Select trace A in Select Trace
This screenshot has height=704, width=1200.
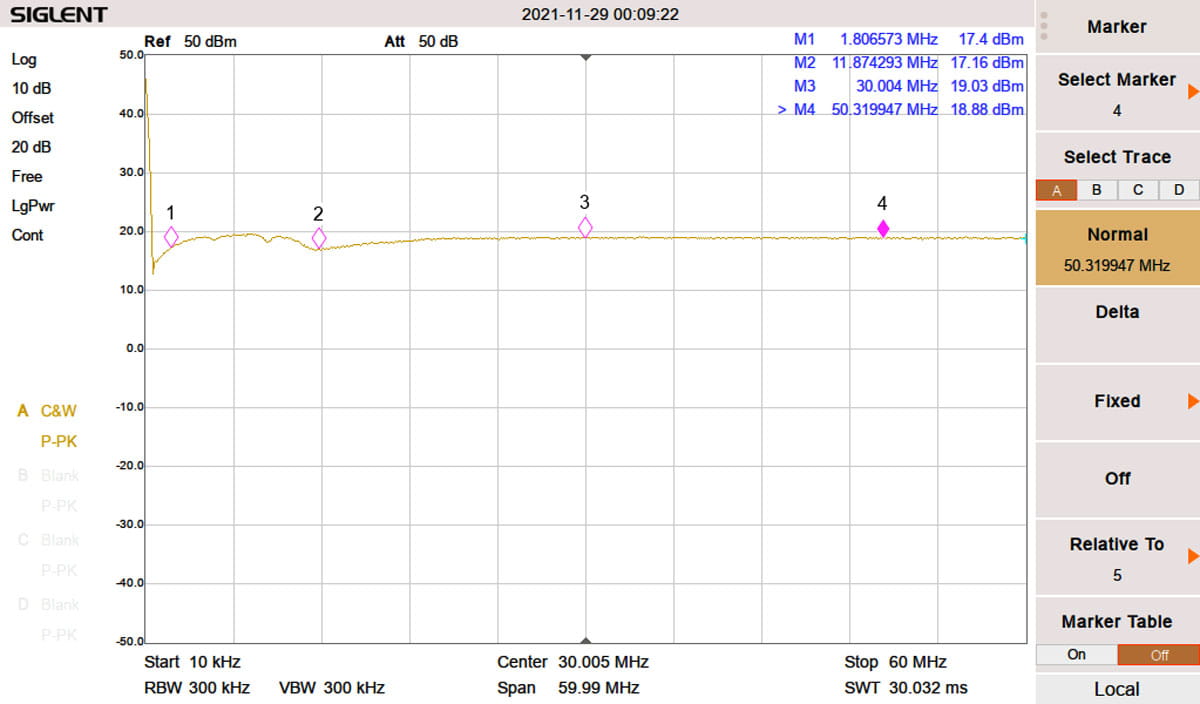1056,190
